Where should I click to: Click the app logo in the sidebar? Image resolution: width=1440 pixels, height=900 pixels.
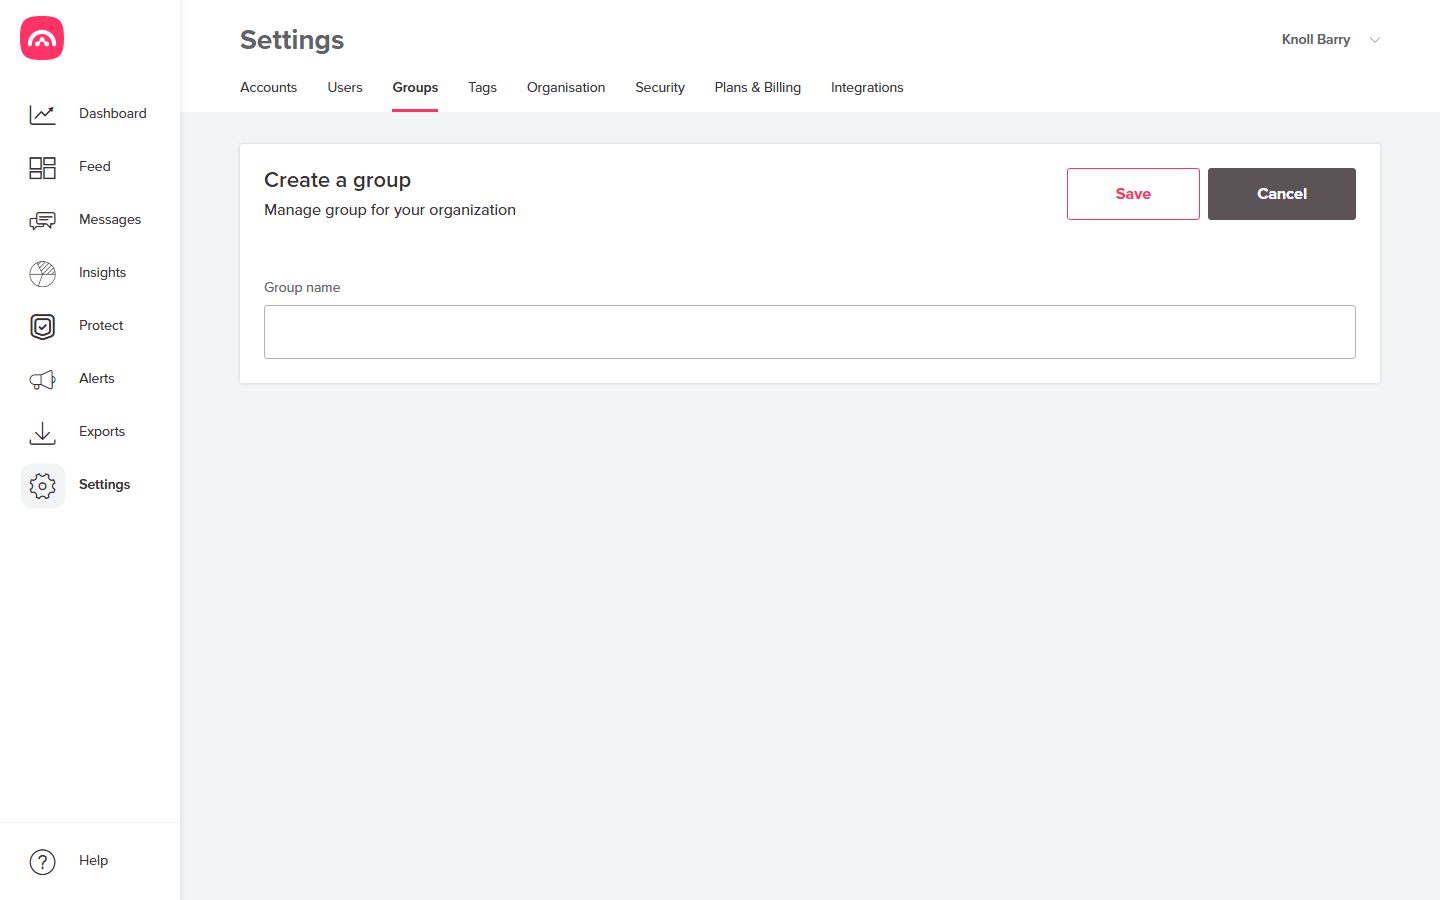tap(42, 38)
